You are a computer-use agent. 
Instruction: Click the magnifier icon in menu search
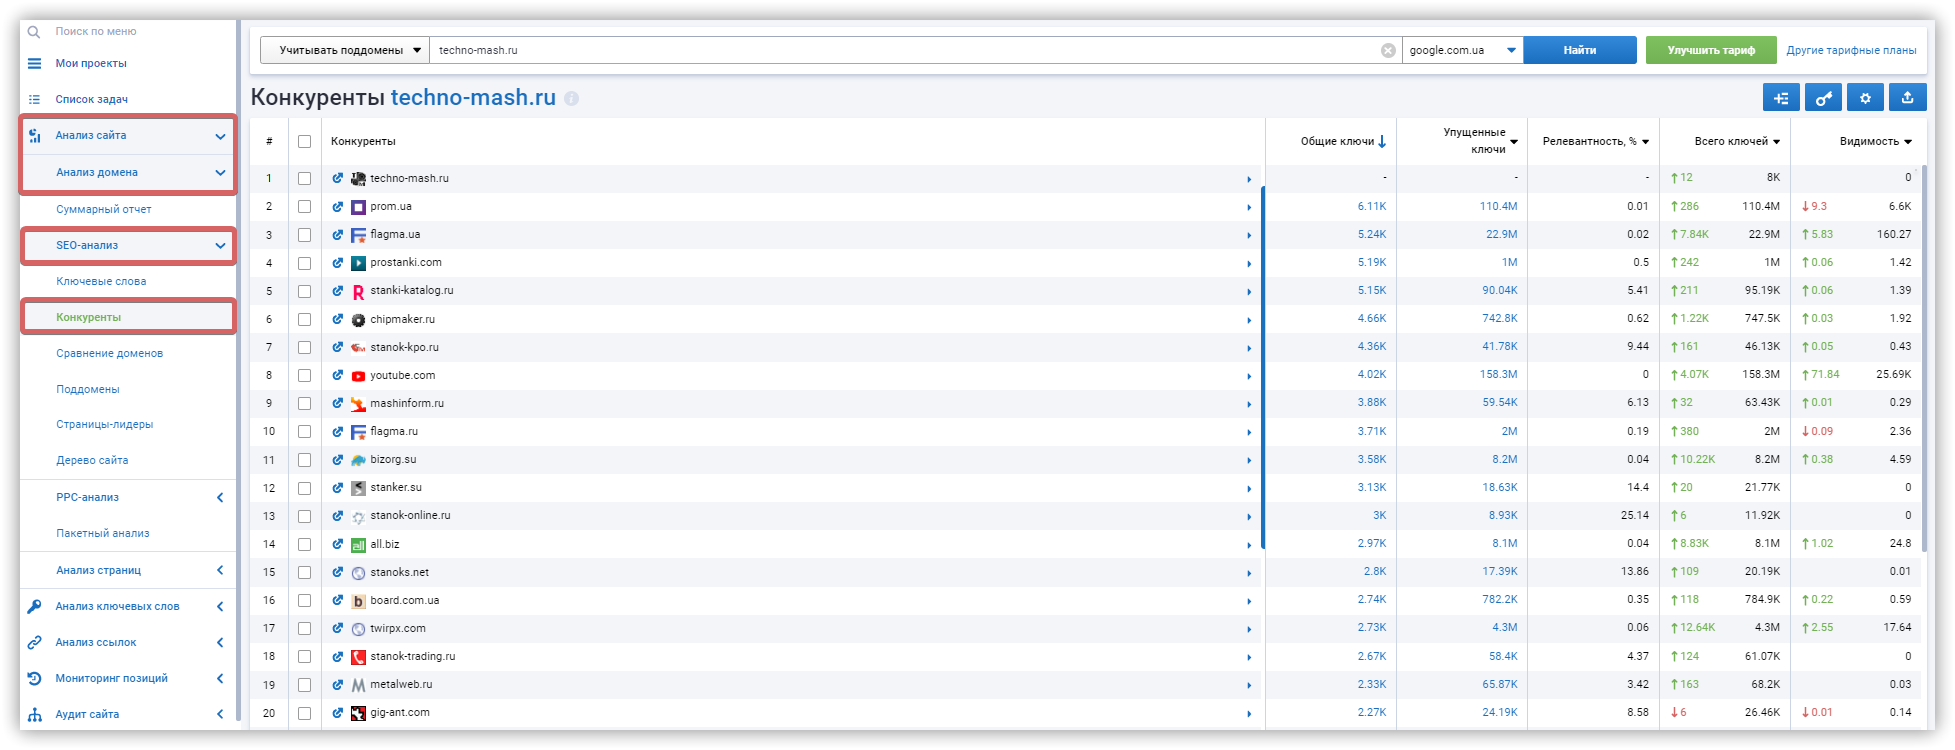(34, 32)
